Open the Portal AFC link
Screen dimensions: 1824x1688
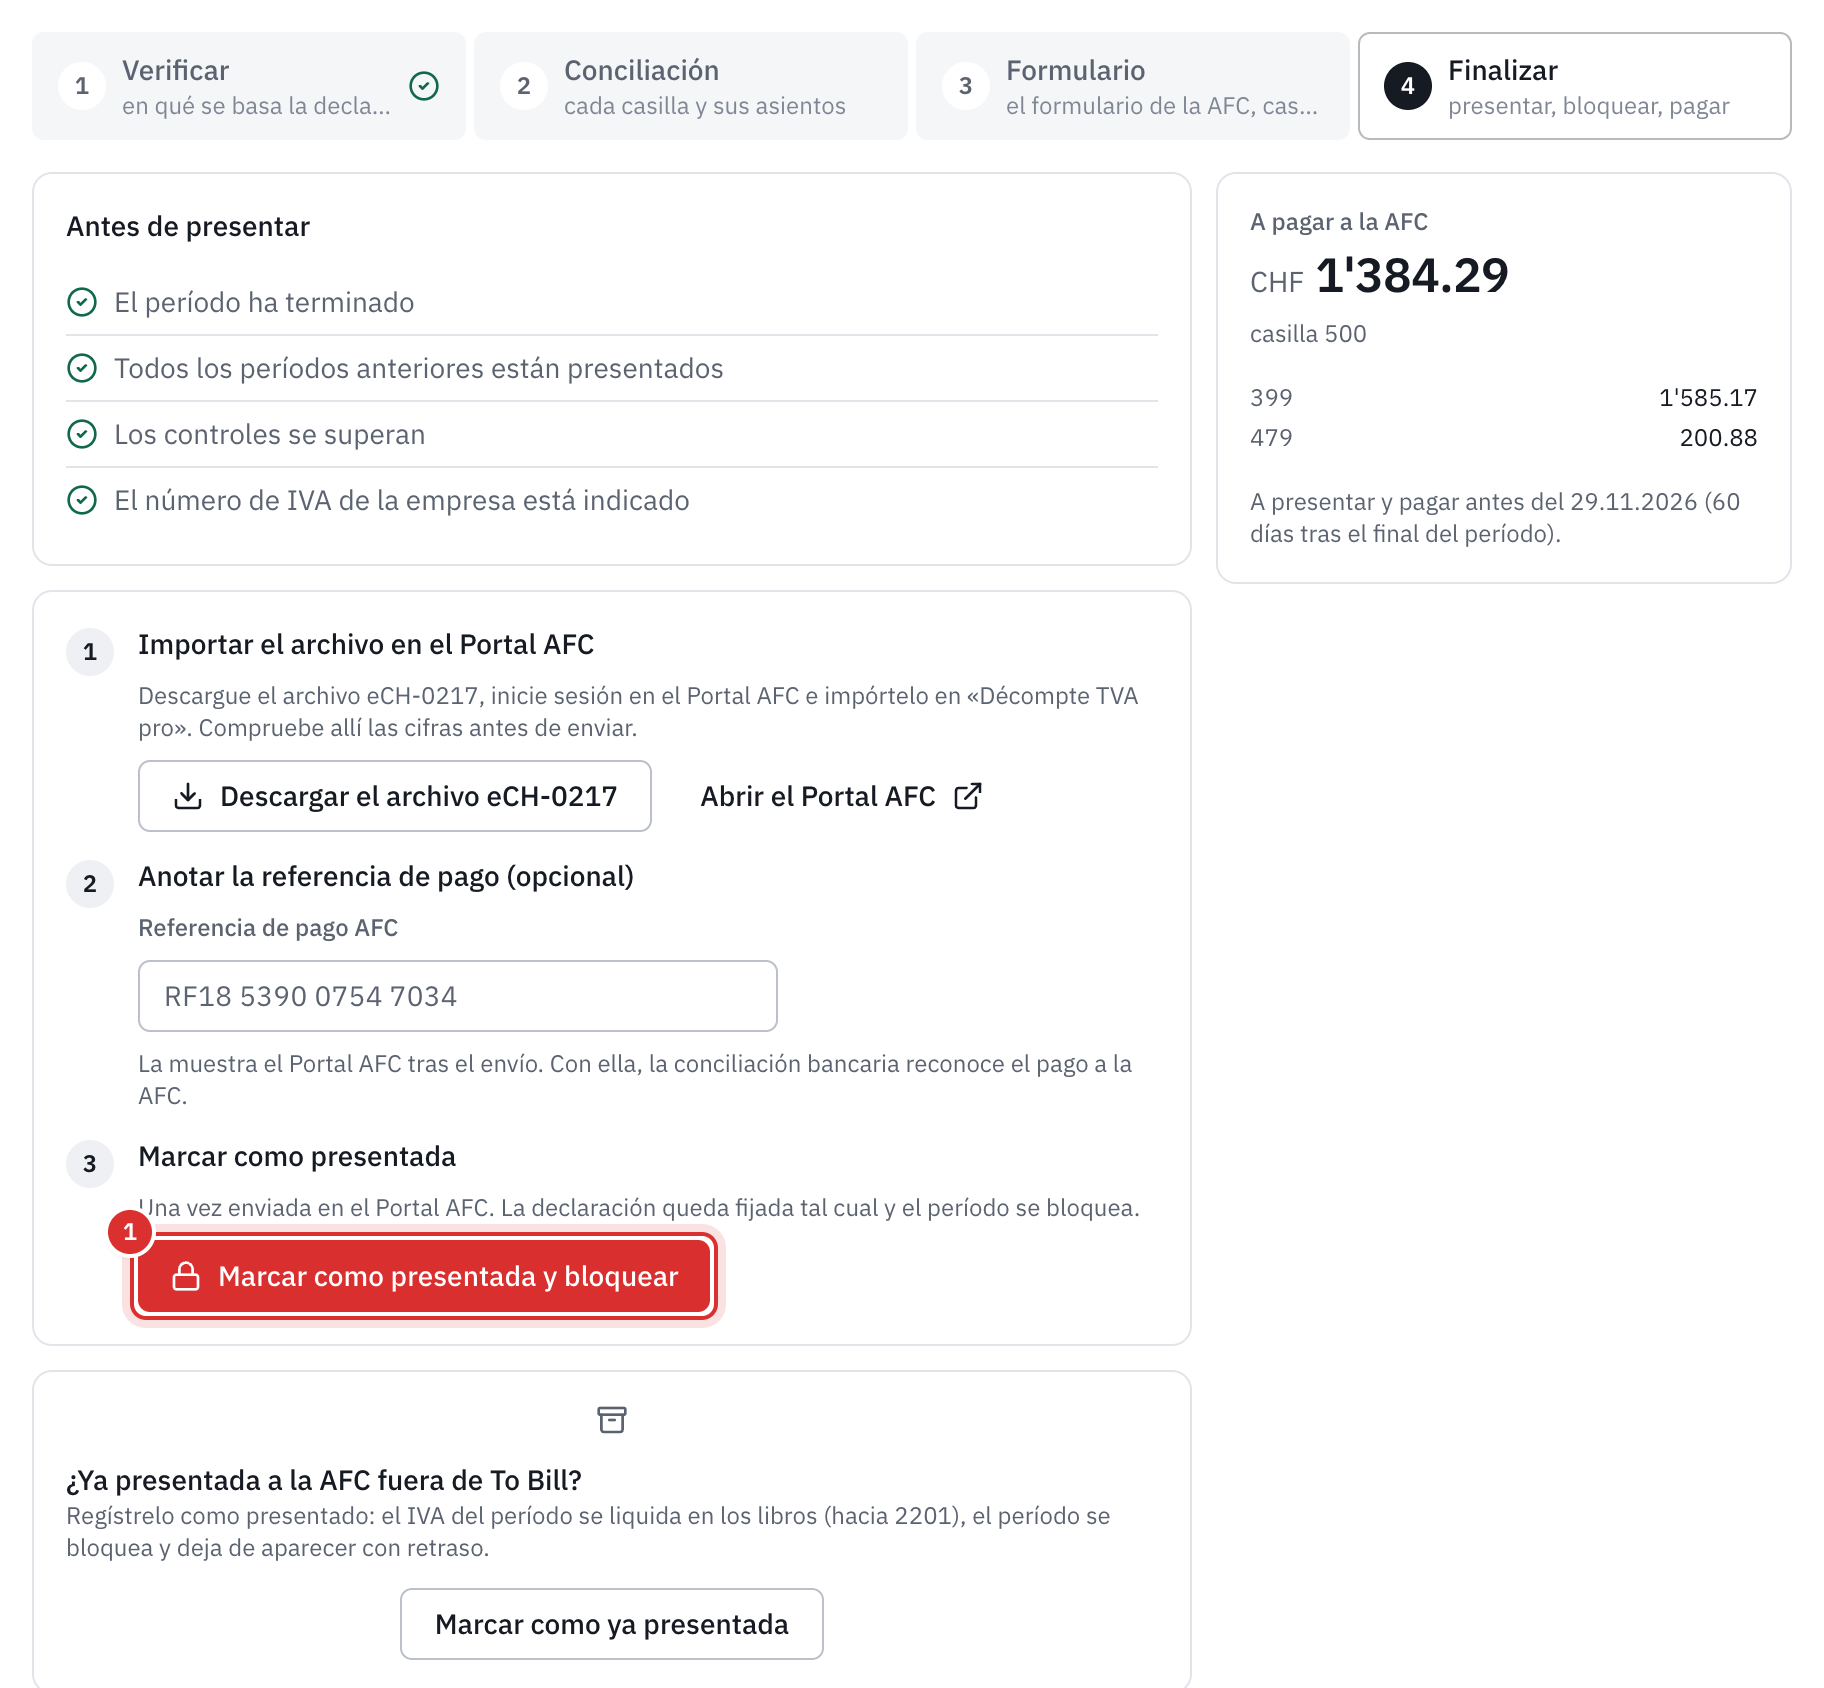pyautogui.click(x=841, y=796)
